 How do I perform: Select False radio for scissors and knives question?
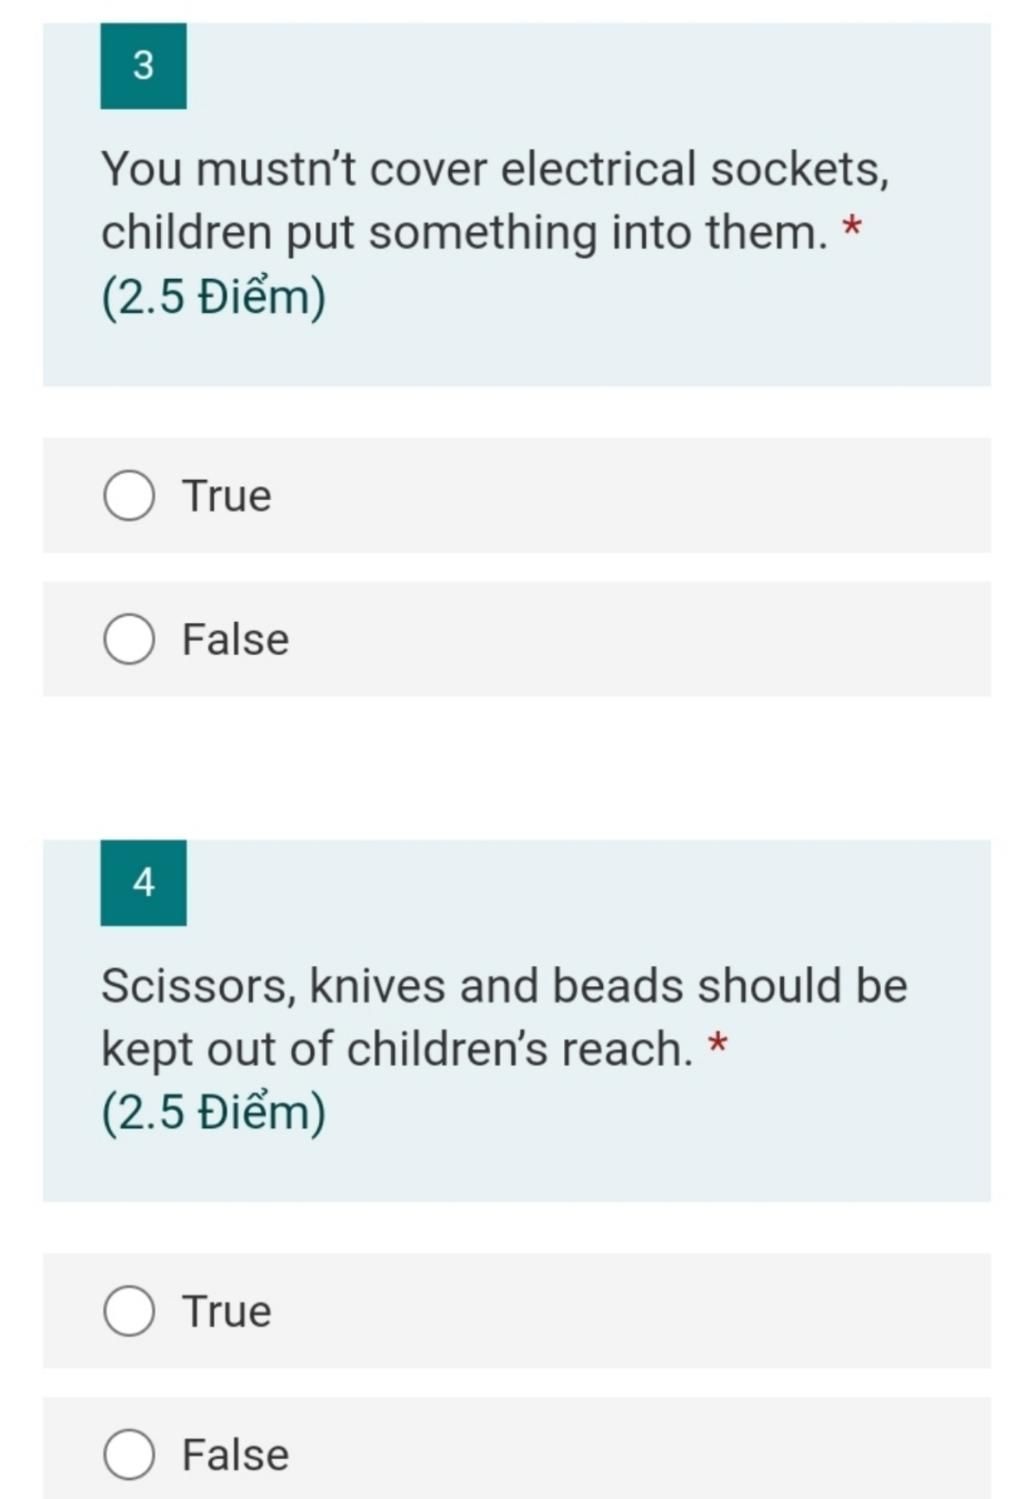point(129,1454)
